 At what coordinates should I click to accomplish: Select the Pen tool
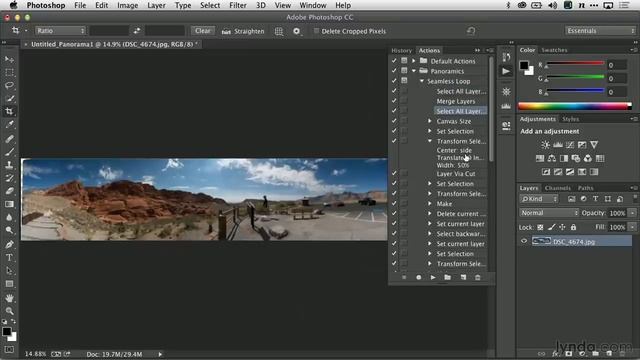(9, 244)
